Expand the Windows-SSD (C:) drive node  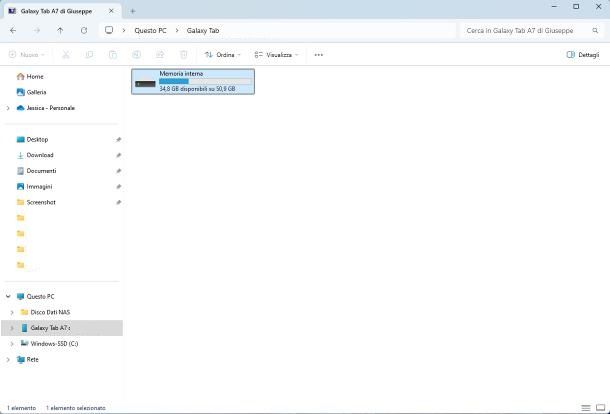click(x=12, y=344)
